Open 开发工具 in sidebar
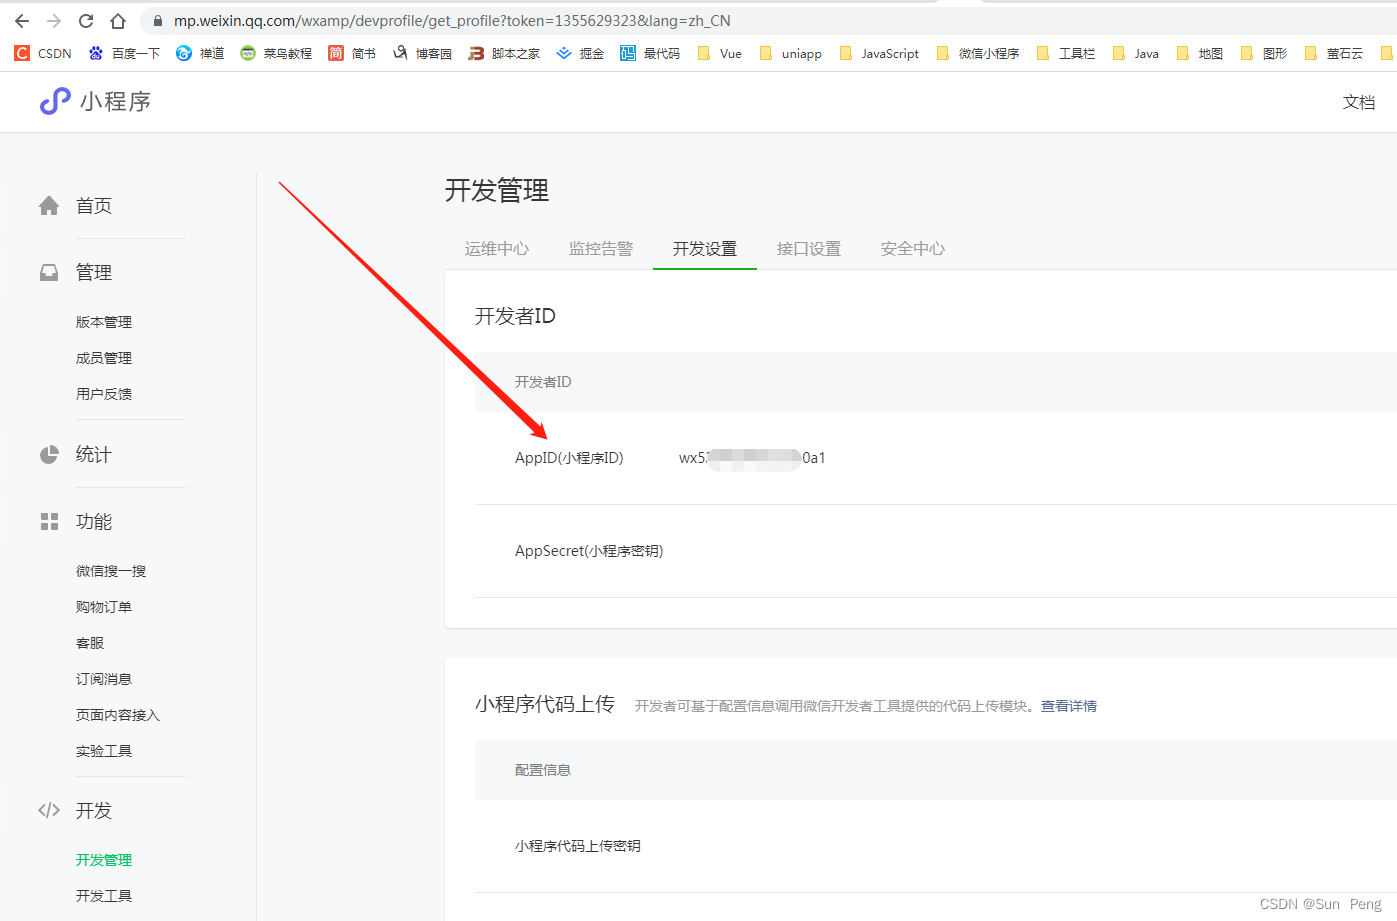Image resolution: width=1397 pixels, height=921 pixels. tap(104, 896)
